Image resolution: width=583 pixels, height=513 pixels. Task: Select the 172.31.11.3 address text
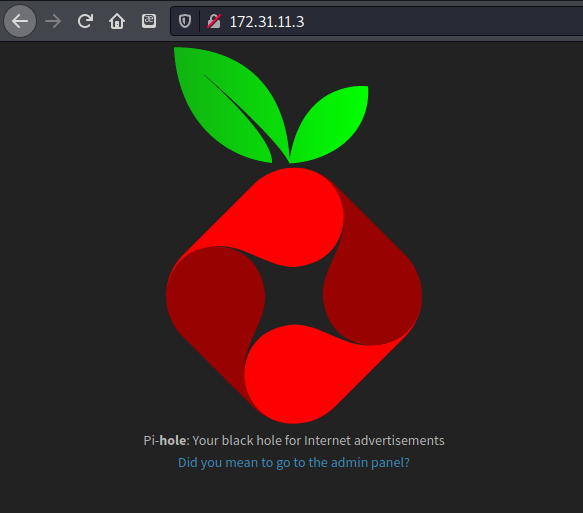pyautogui.click(x=267, y=22)
